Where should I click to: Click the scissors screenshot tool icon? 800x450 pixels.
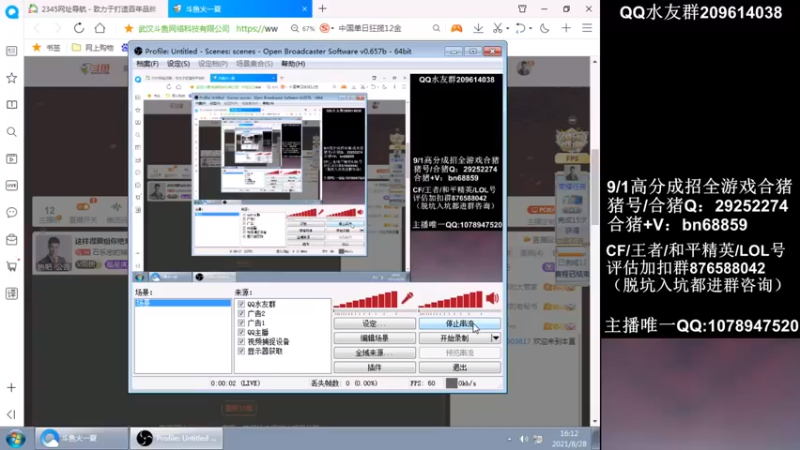pos(497,29)
